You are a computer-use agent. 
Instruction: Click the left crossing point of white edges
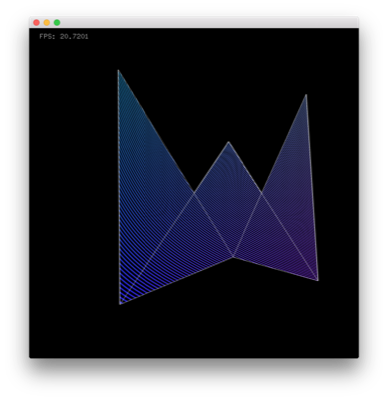click(x=194, y=192)
